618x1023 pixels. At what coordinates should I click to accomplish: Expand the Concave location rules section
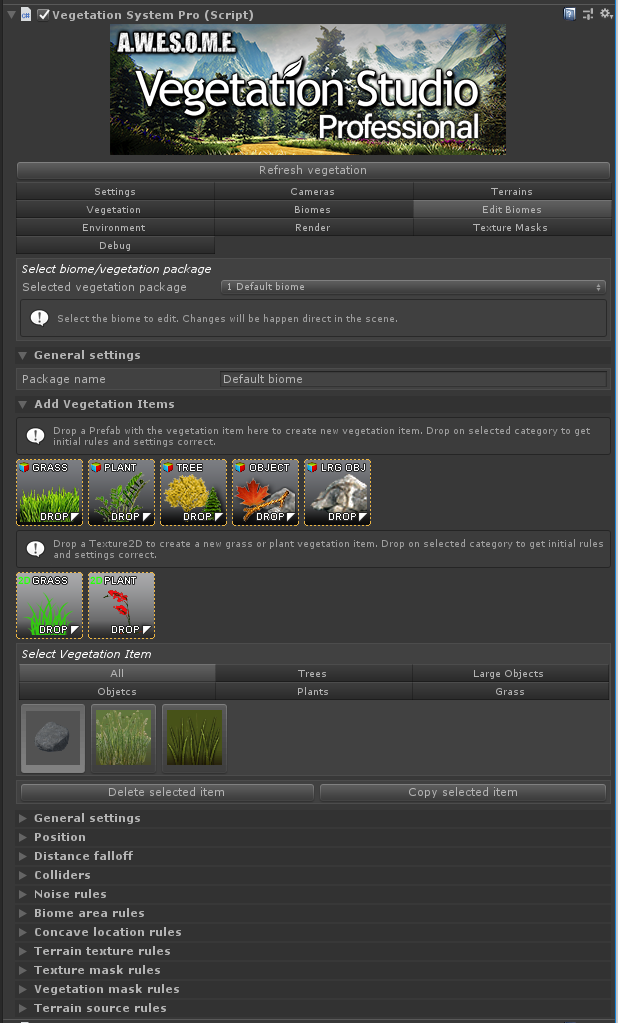[x=23, y=932]
